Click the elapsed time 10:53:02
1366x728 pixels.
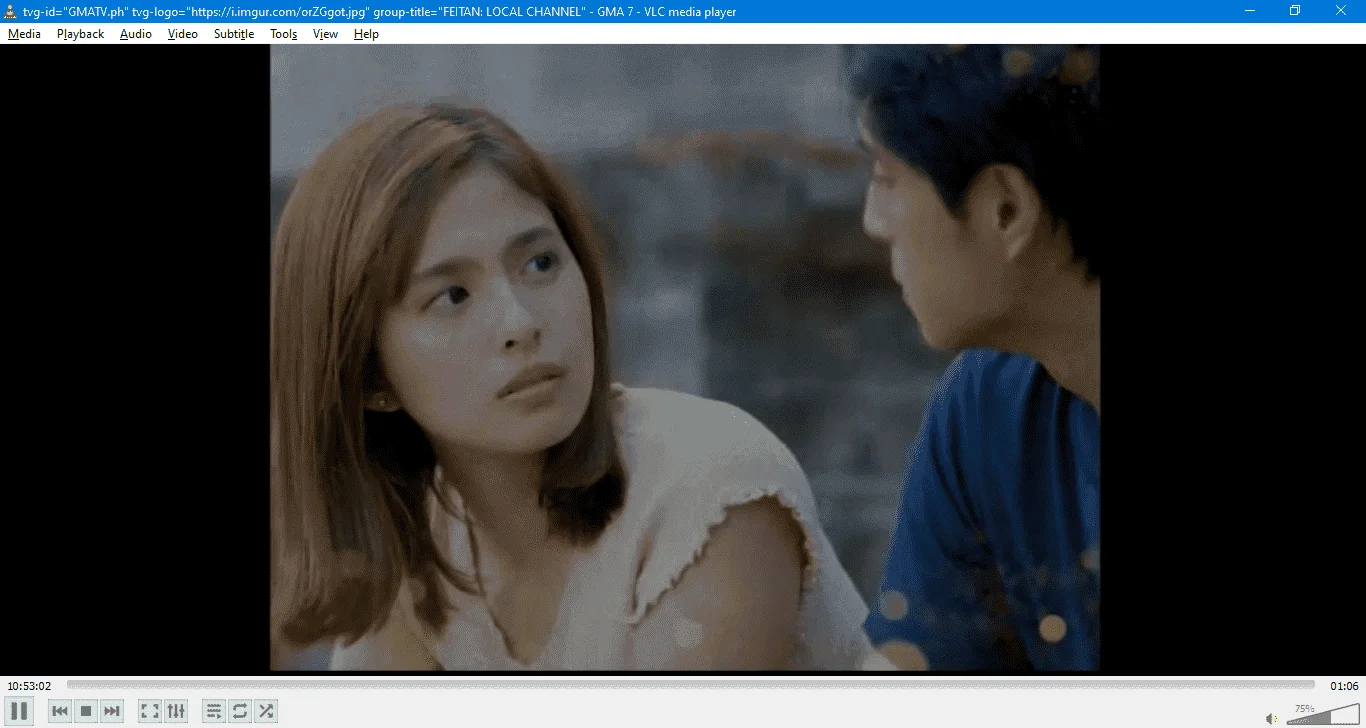(29, 686)
